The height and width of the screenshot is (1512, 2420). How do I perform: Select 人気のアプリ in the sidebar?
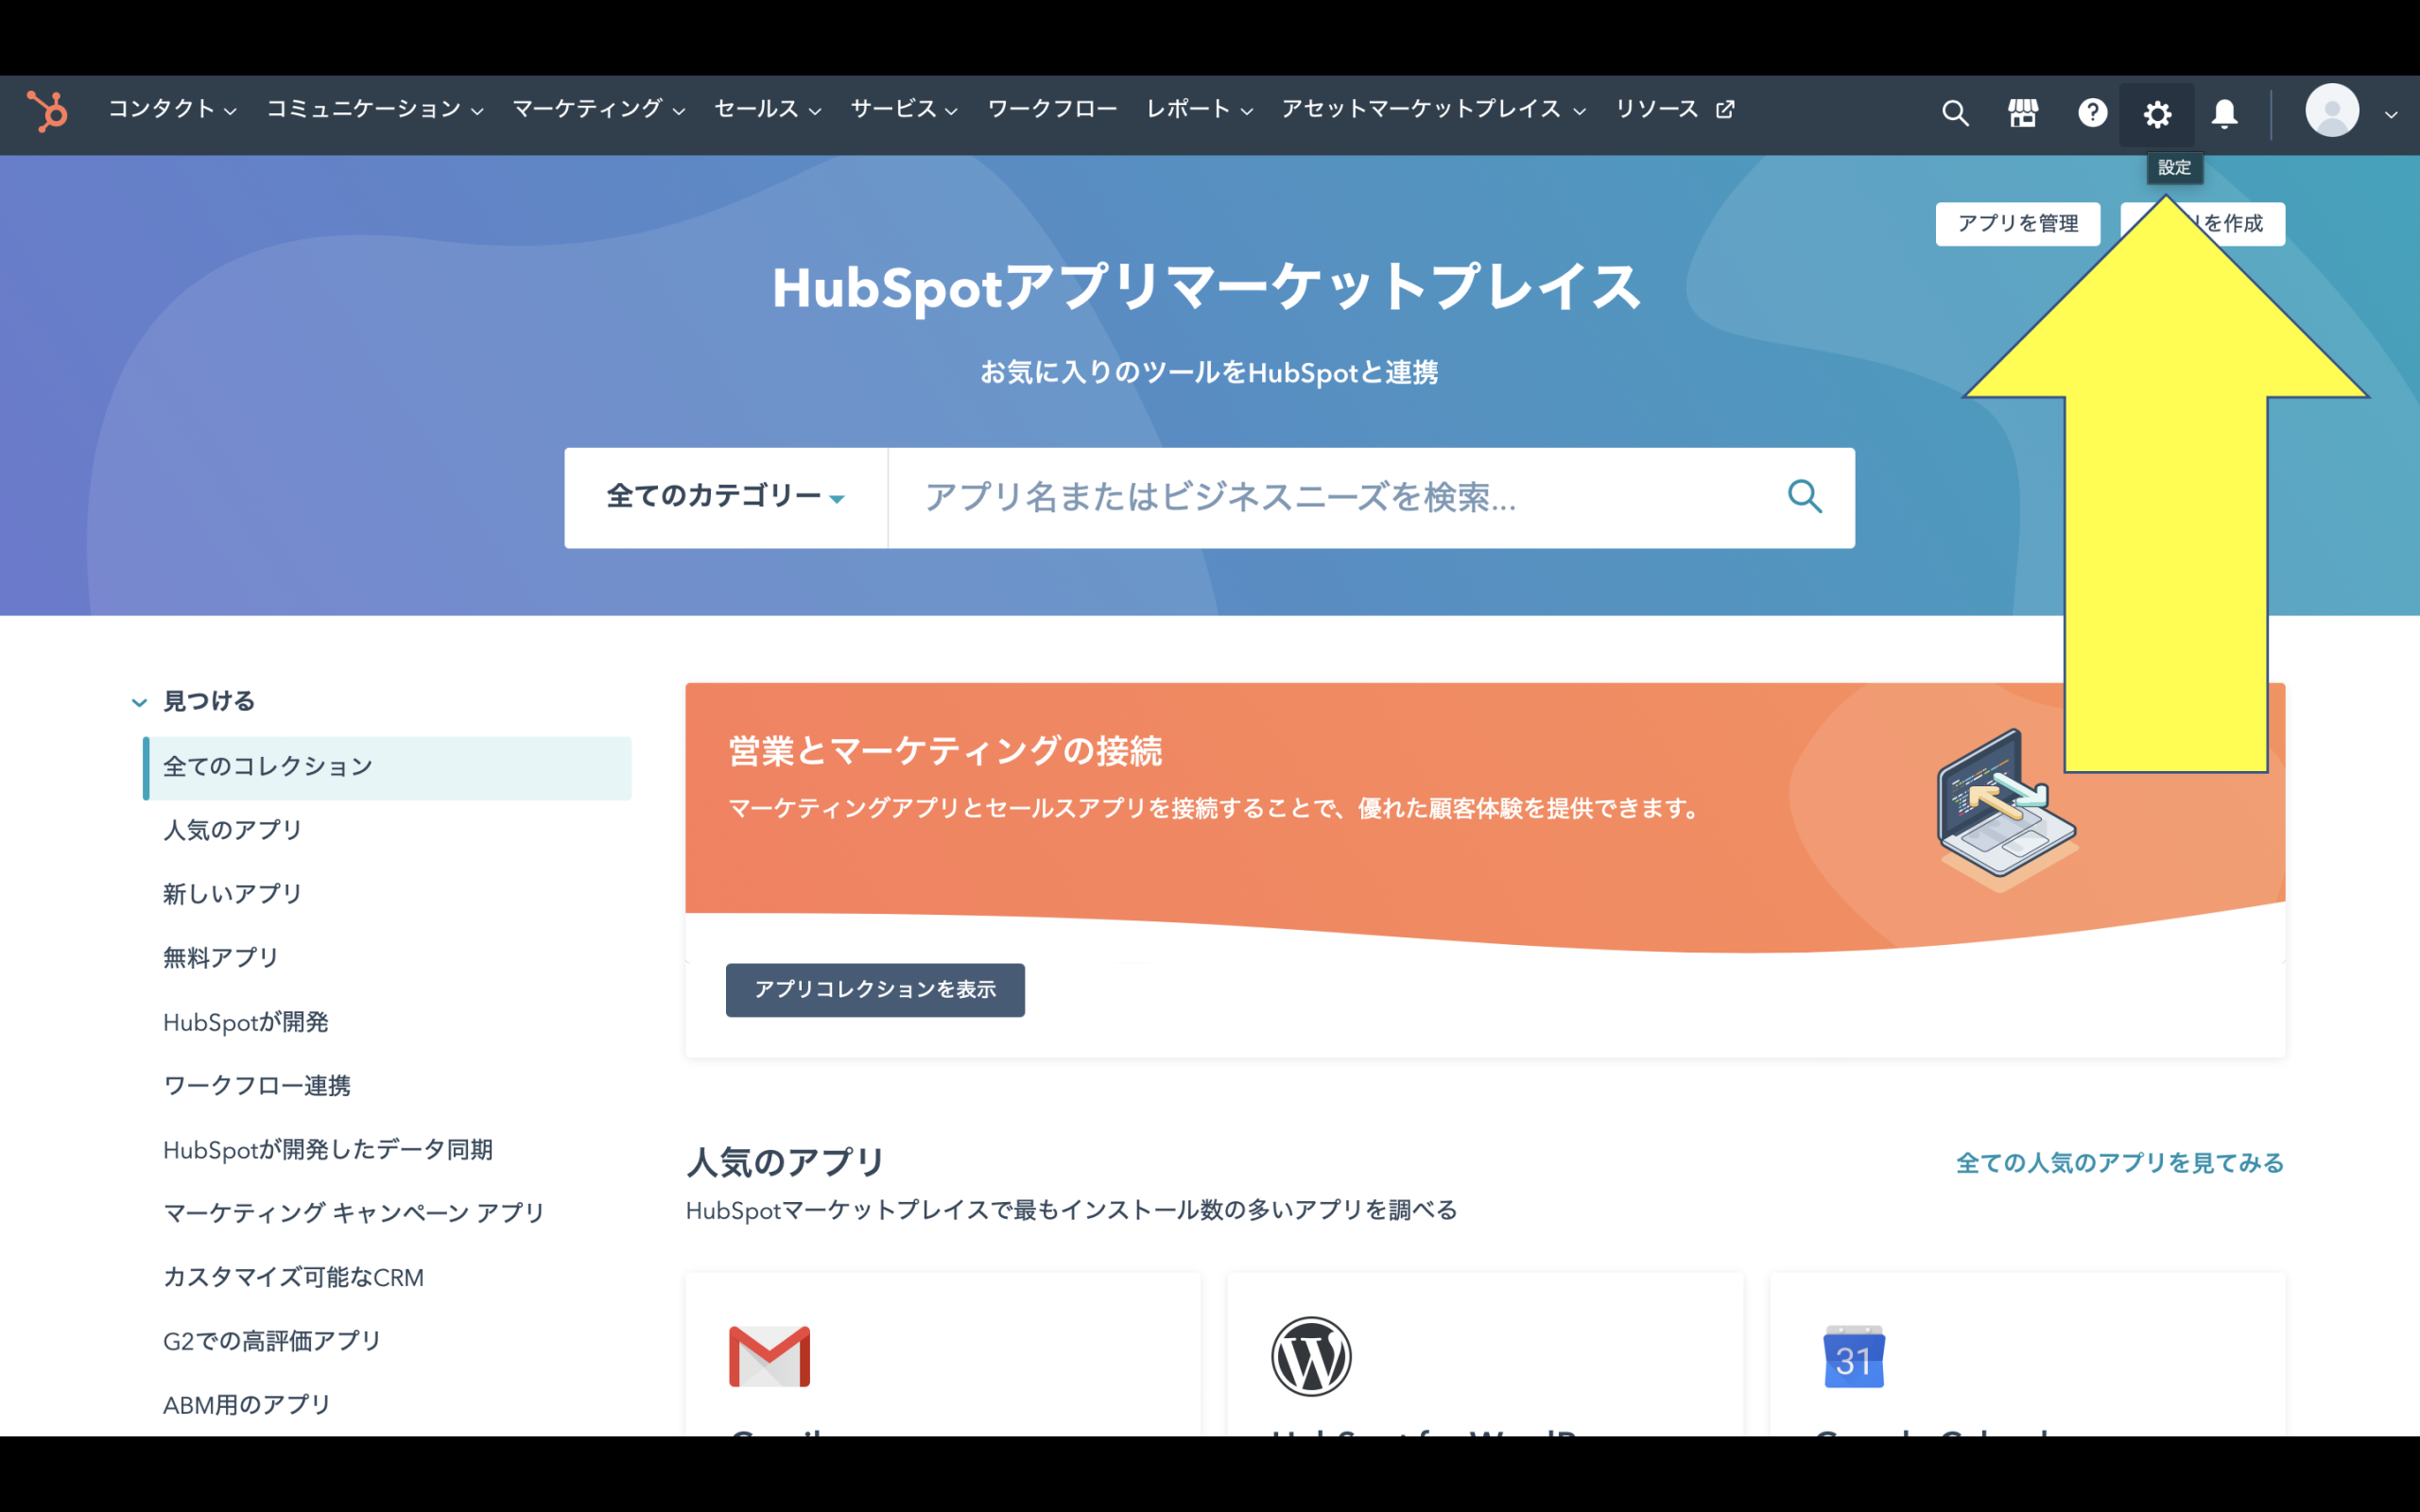pos(232,830)
